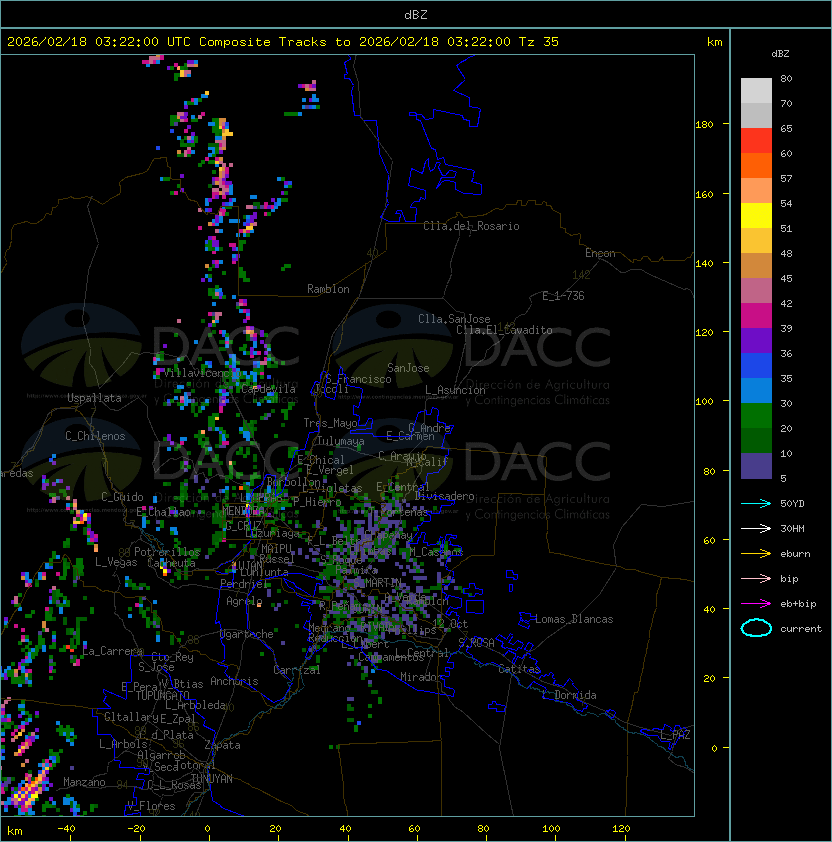Click the 'Clla.SanJose' map label
This screenshot has width=832, height=842.
[454, 319]
